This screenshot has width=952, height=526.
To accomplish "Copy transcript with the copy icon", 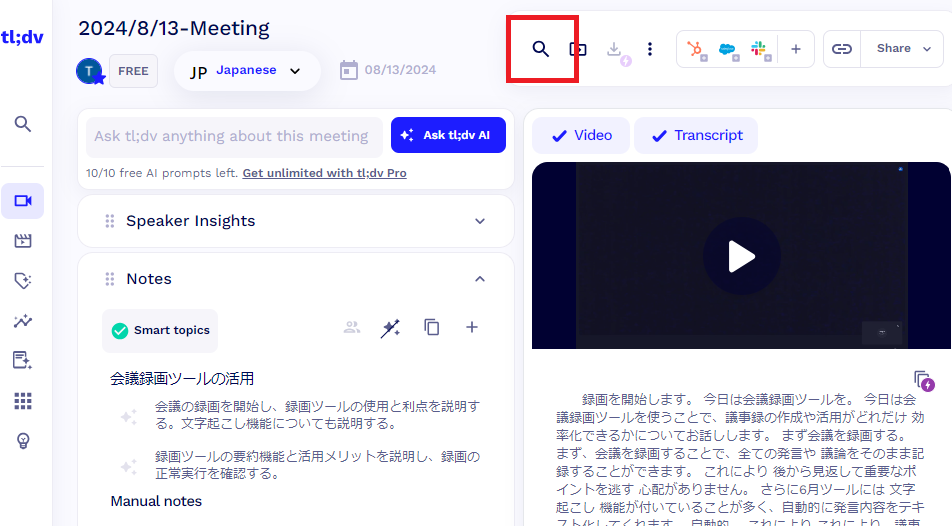I will coord(923,381).
